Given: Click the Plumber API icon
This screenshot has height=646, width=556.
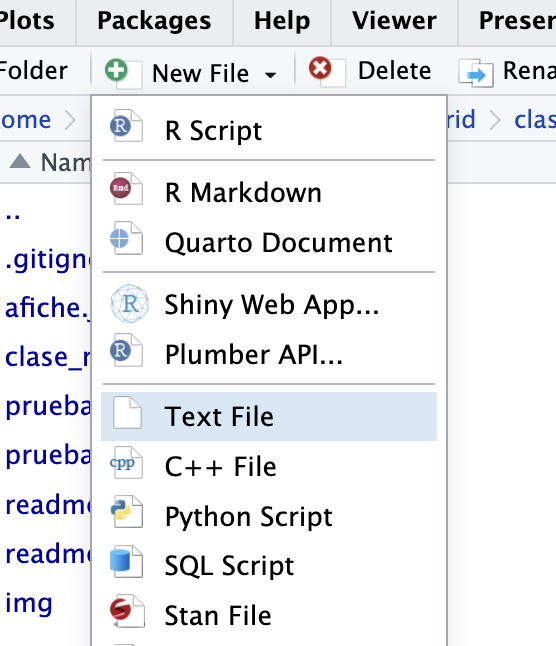Looking at the screenshot, I should click(x=126, y=350).
